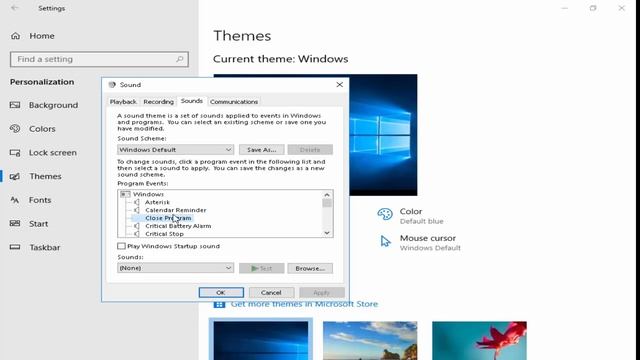Click the Program Events scroll down arrow
640x360 pixels.
[327, 233]
